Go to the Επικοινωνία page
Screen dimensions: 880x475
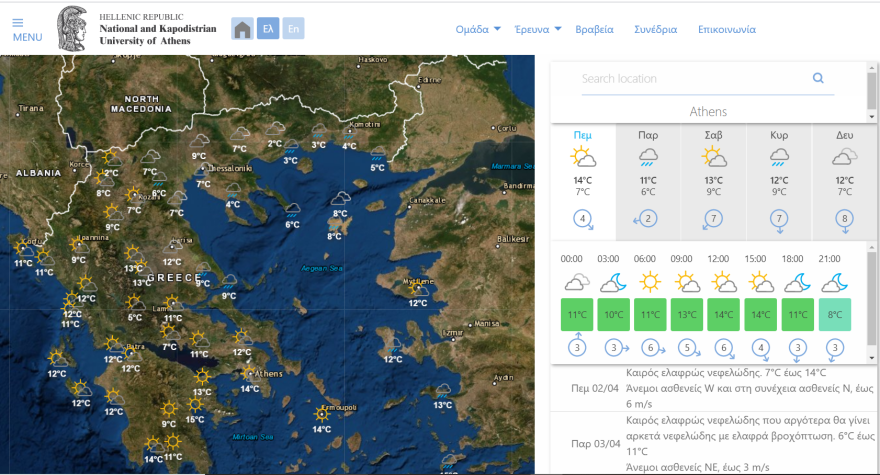pos(726,29)
